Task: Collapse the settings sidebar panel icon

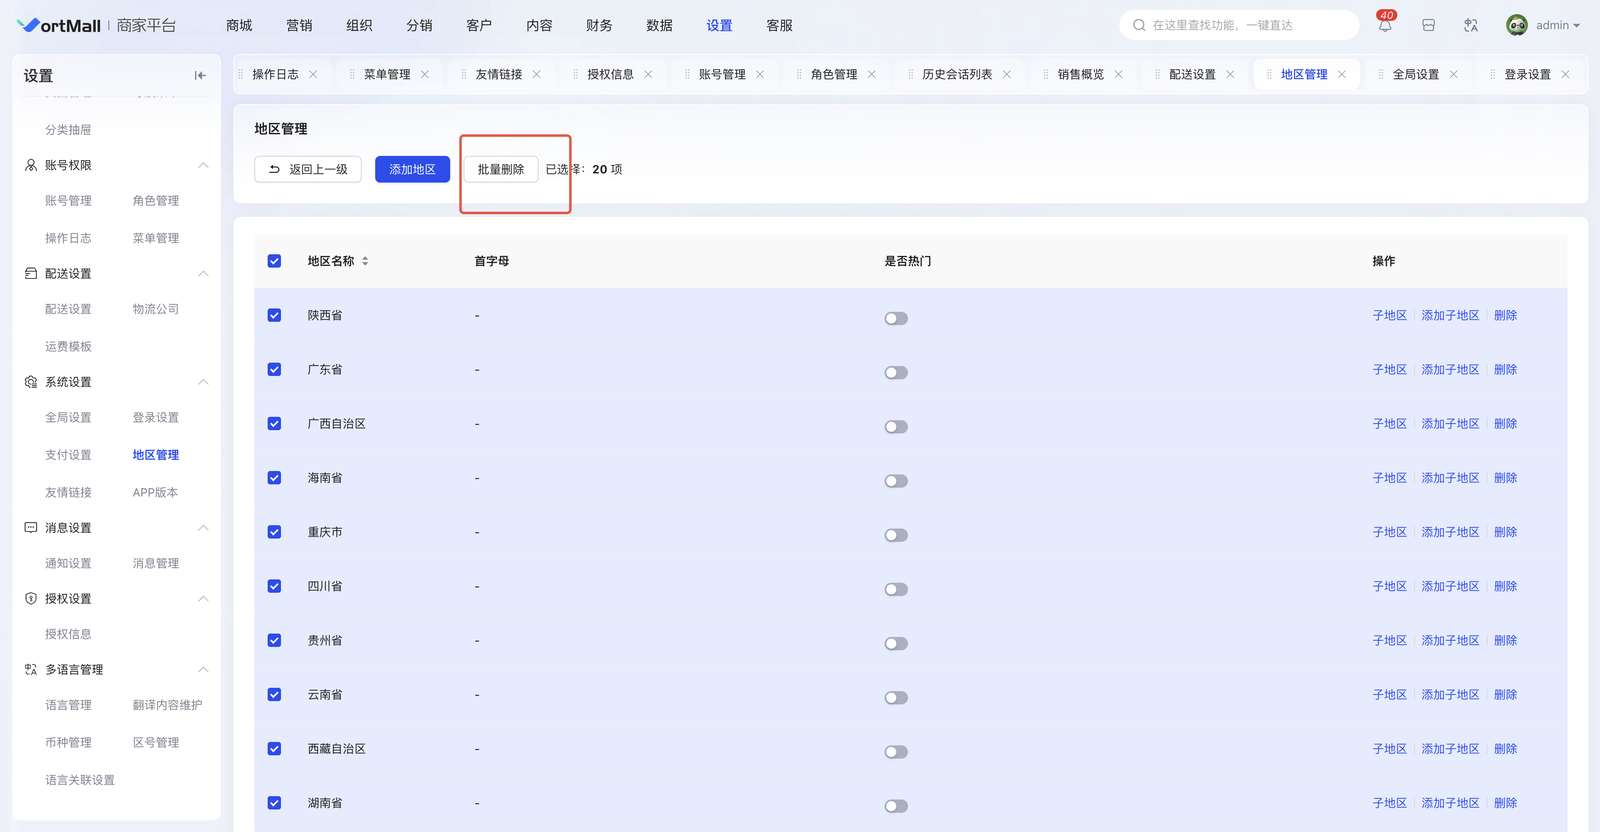Action: click(200, 75)
